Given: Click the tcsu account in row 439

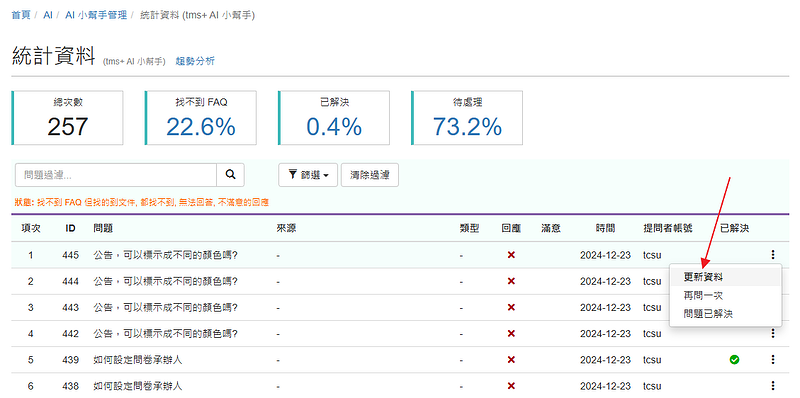Looking at the screenshot, I should point(652,360).
